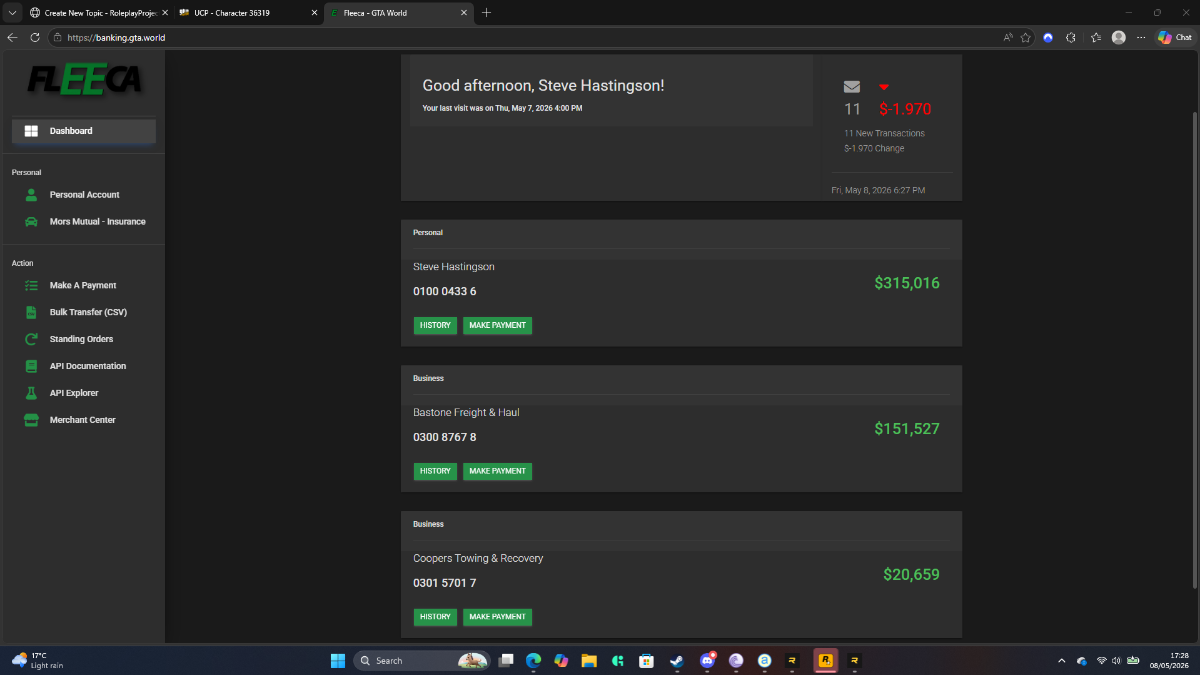The image size is (1200, 675).
Task: Click the Windows taskbar Search box
Action: [x=422, y=661]
